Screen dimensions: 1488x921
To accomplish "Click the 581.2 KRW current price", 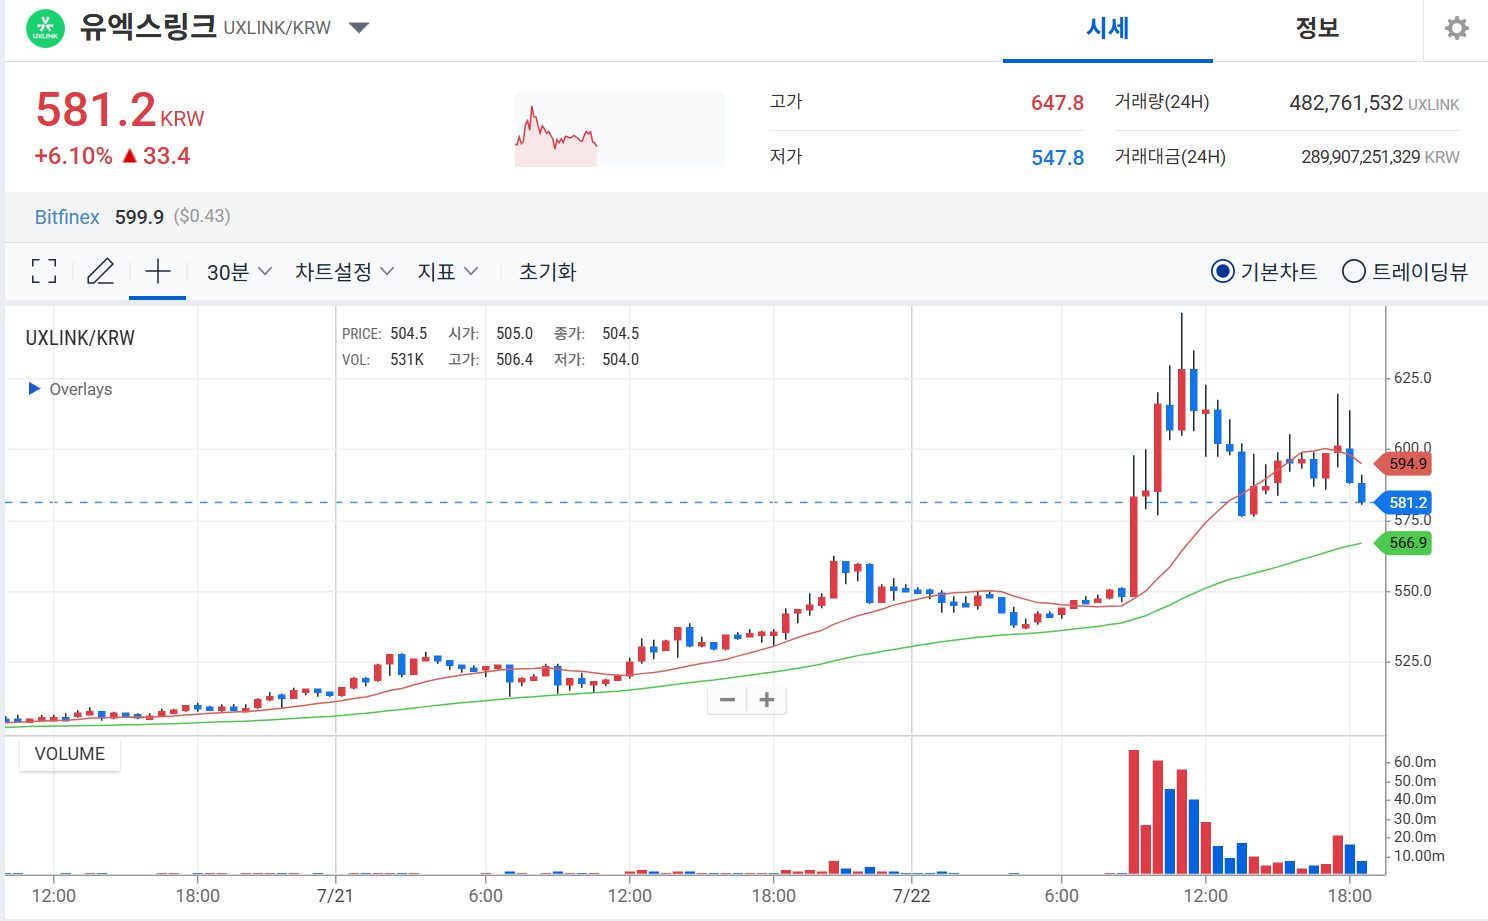I will pos(120,110).
